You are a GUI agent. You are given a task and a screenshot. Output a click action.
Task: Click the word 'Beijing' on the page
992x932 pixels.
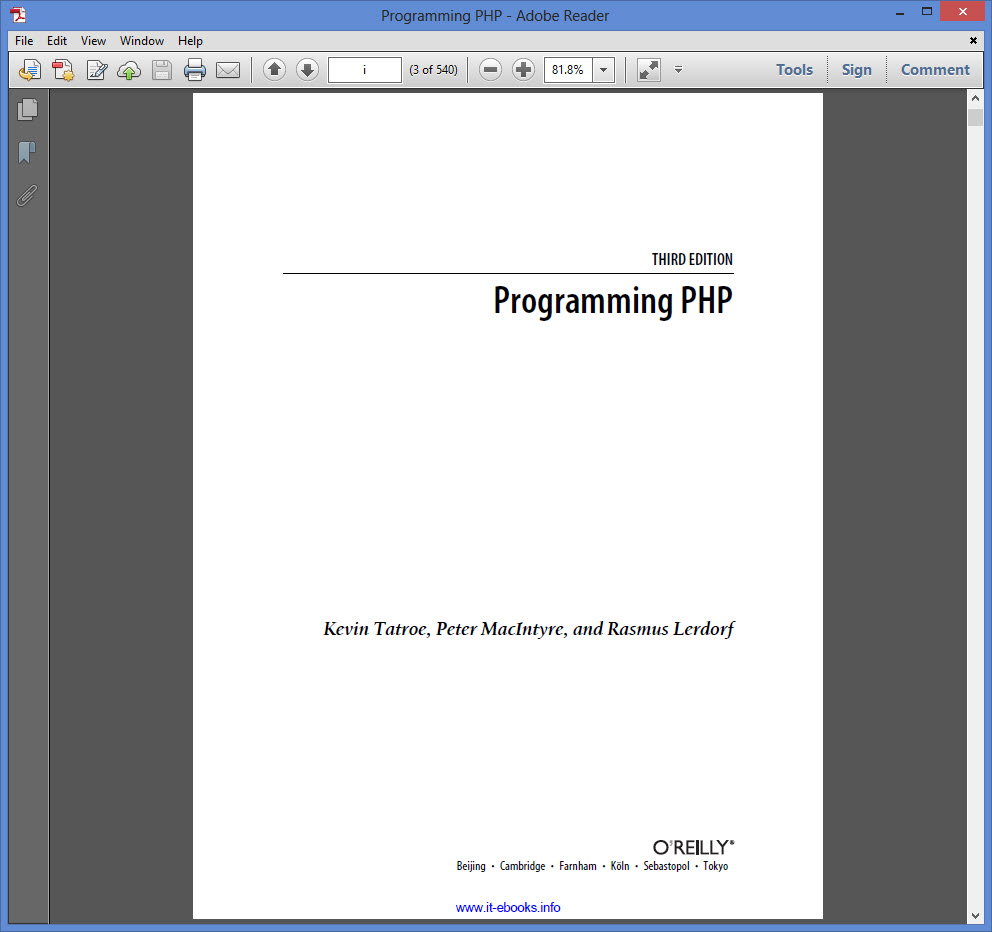click(x=471, y=866)
